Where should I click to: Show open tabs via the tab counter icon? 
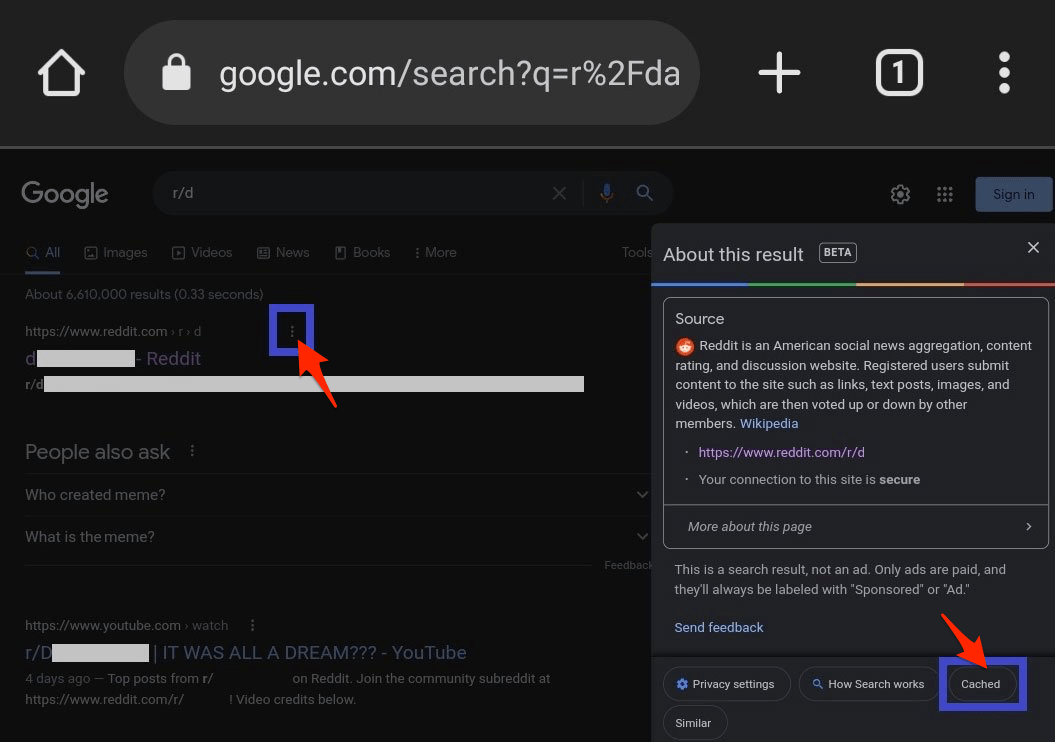point(898,72)
